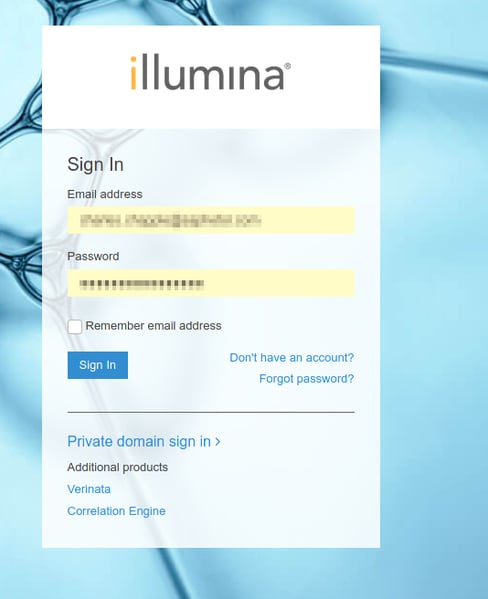Click the Remember email address label text
The width and height of the screenshot is (488, 599).
click(153, 326)
